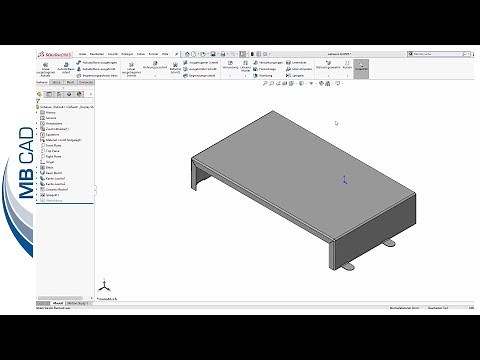The width and height of the screenshot is (480, 360).
Task: Expand the Kante-Lasche1 feature node
Action: pyautogui.click(x=37, y=178)
